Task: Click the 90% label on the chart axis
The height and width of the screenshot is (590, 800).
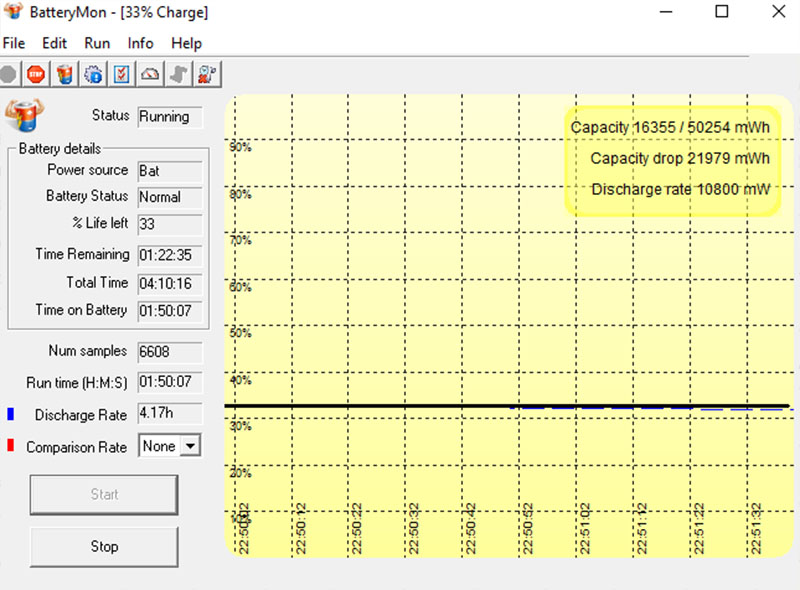Action: 240,147
